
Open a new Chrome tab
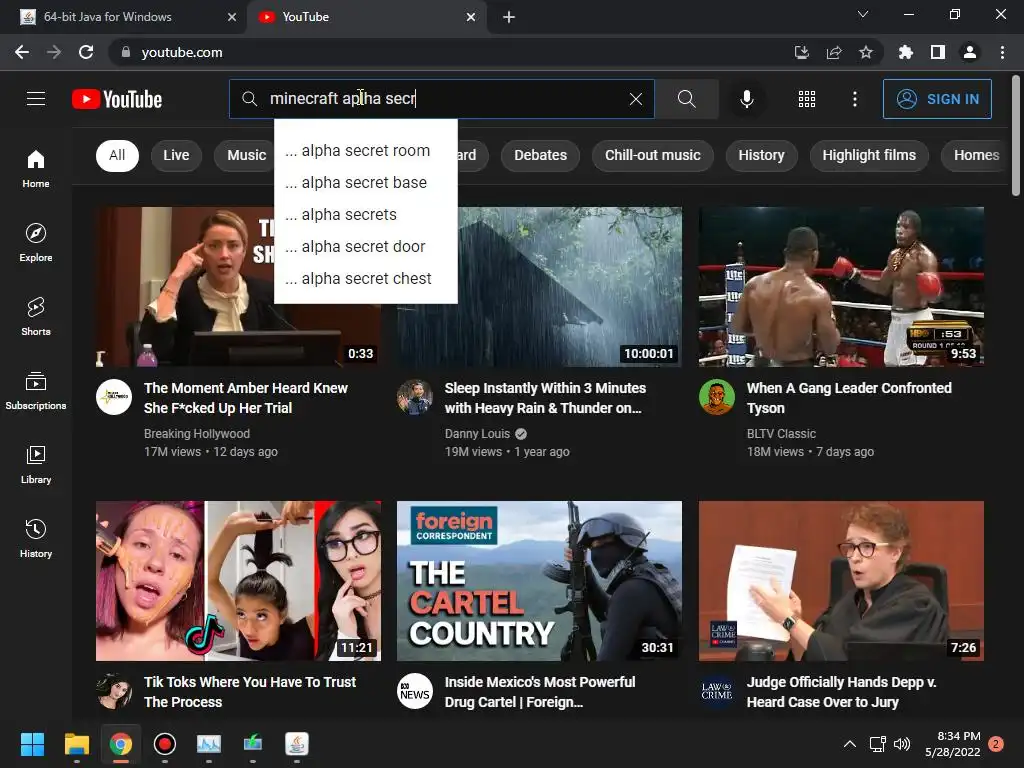(509, 18)
